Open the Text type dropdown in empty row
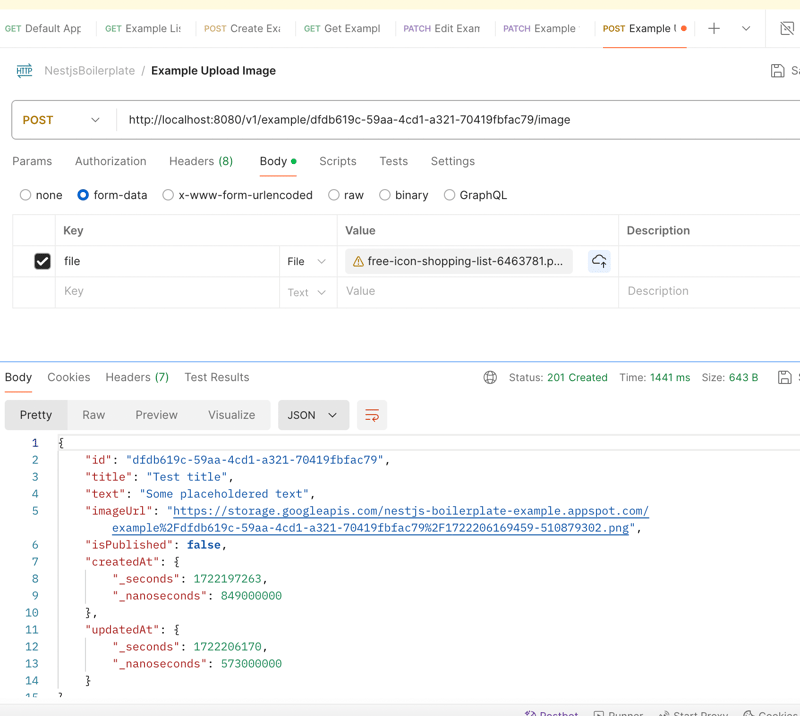This screenshot has width=800, height=716. [x=306, y=292]
